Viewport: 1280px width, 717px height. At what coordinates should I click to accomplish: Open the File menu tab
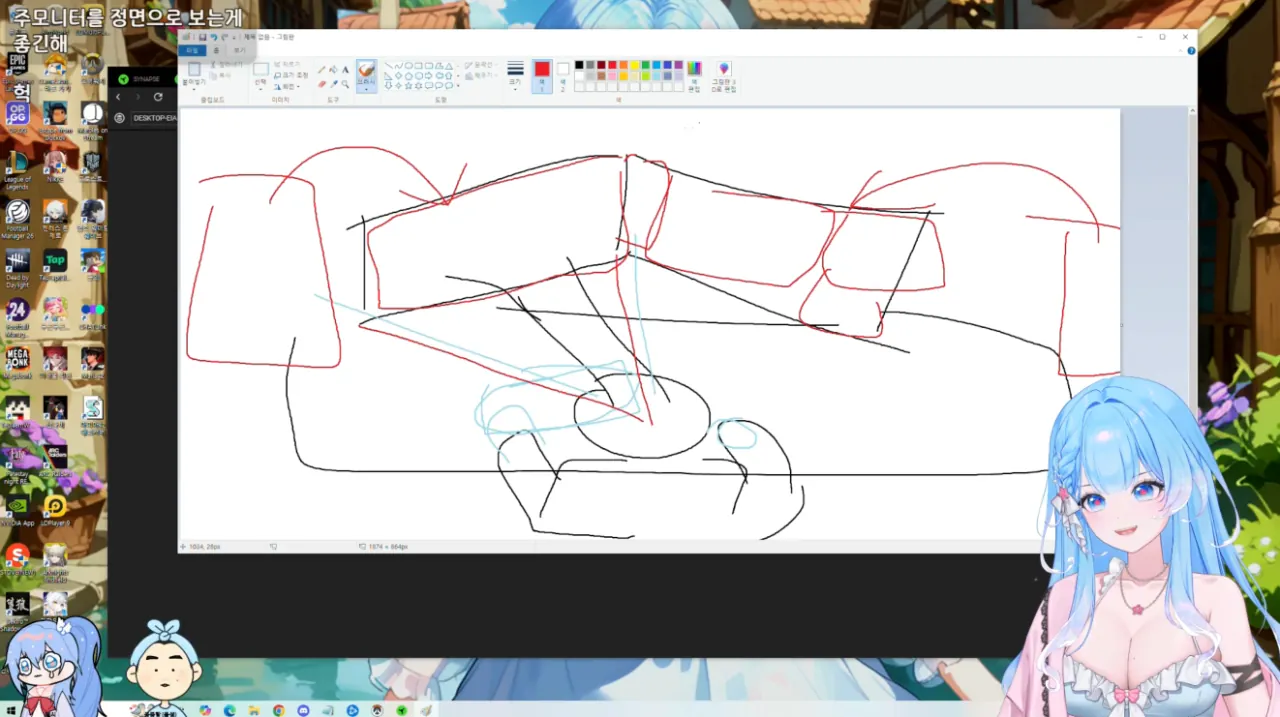tap(193, 50)
